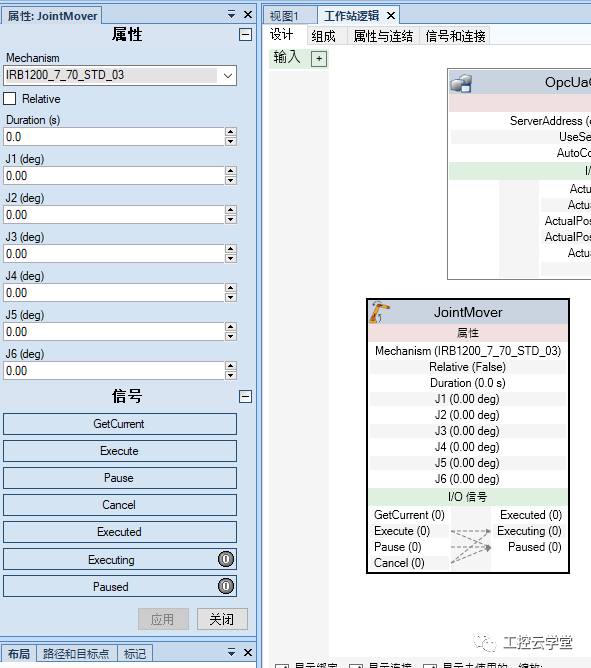
Task: Select the Executing (0) output signal
Action: coord(529,531)
